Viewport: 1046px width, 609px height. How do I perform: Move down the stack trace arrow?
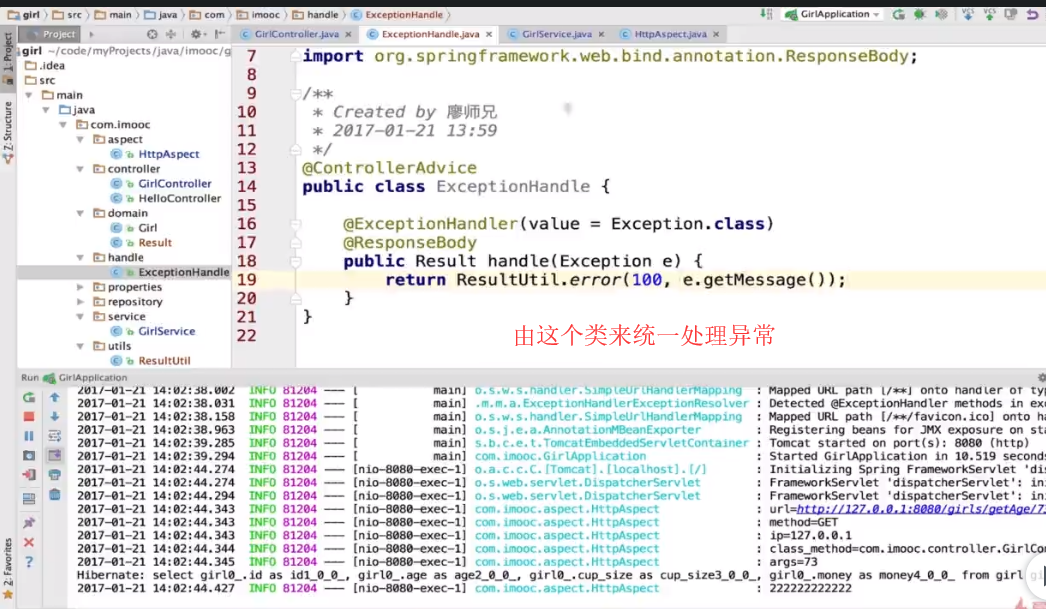pyautogui.click(x=55, y=416)
